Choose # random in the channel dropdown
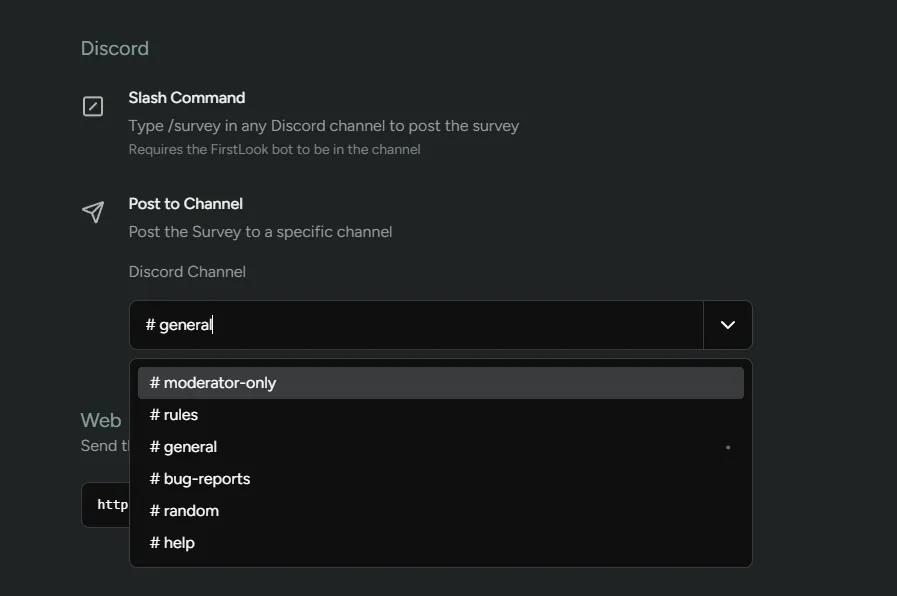Viewport: 897px width, 596px height. 183,510
